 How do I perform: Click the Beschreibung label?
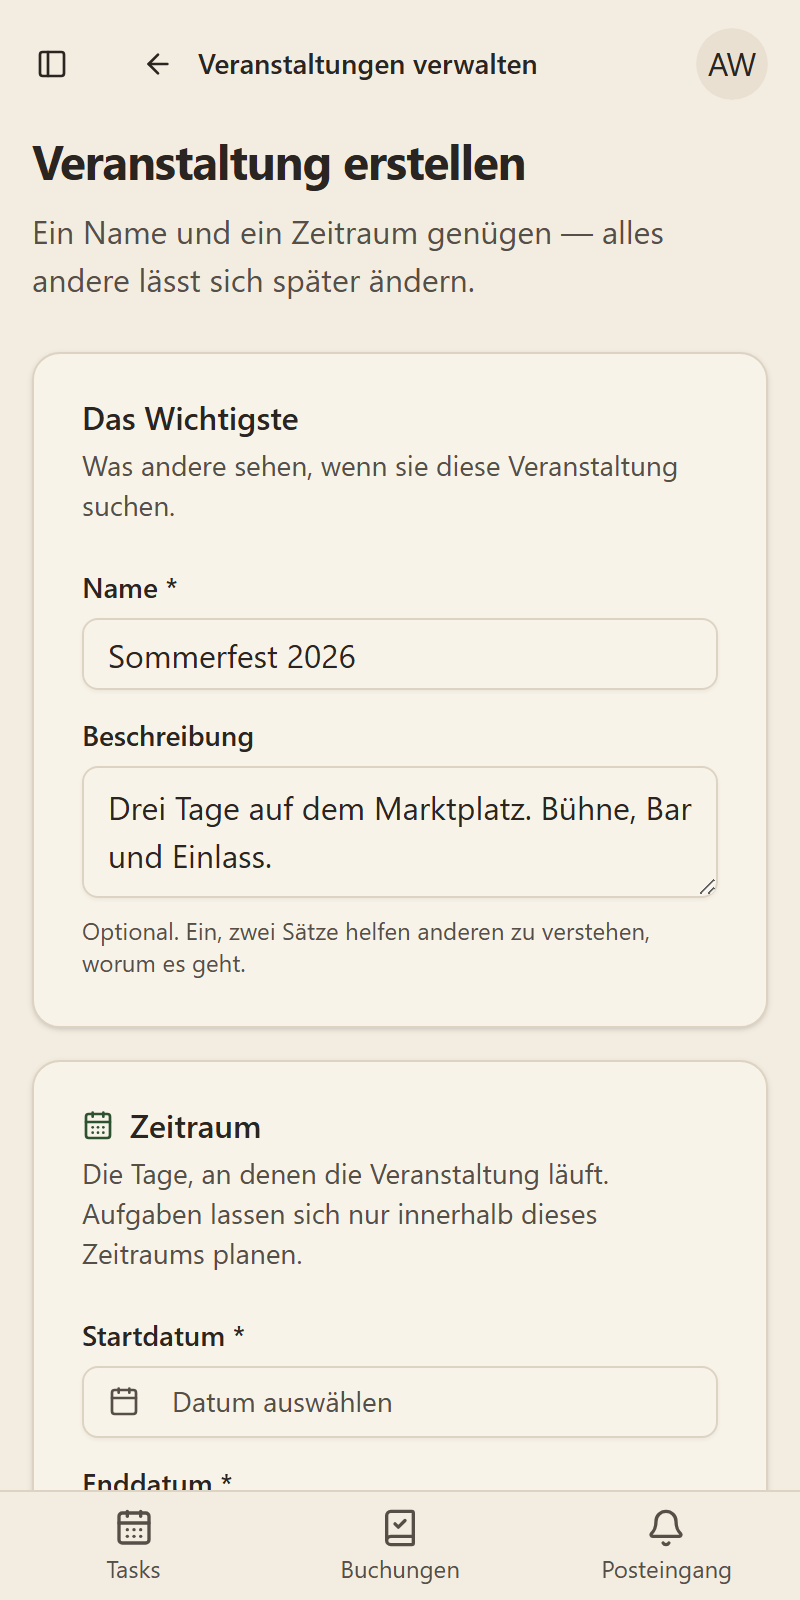tap(168, 737)
